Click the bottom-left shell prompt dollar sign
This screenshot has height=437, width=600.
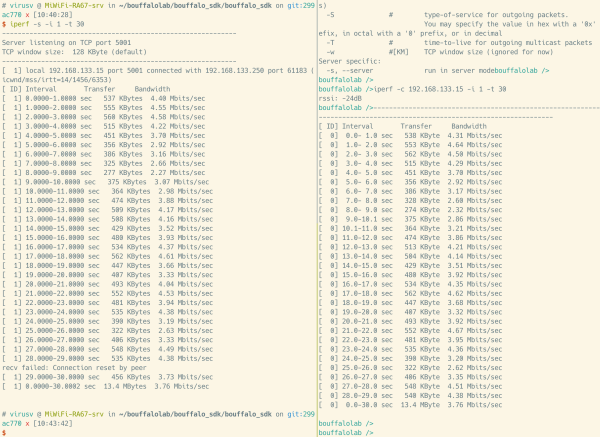click(3, 432)
